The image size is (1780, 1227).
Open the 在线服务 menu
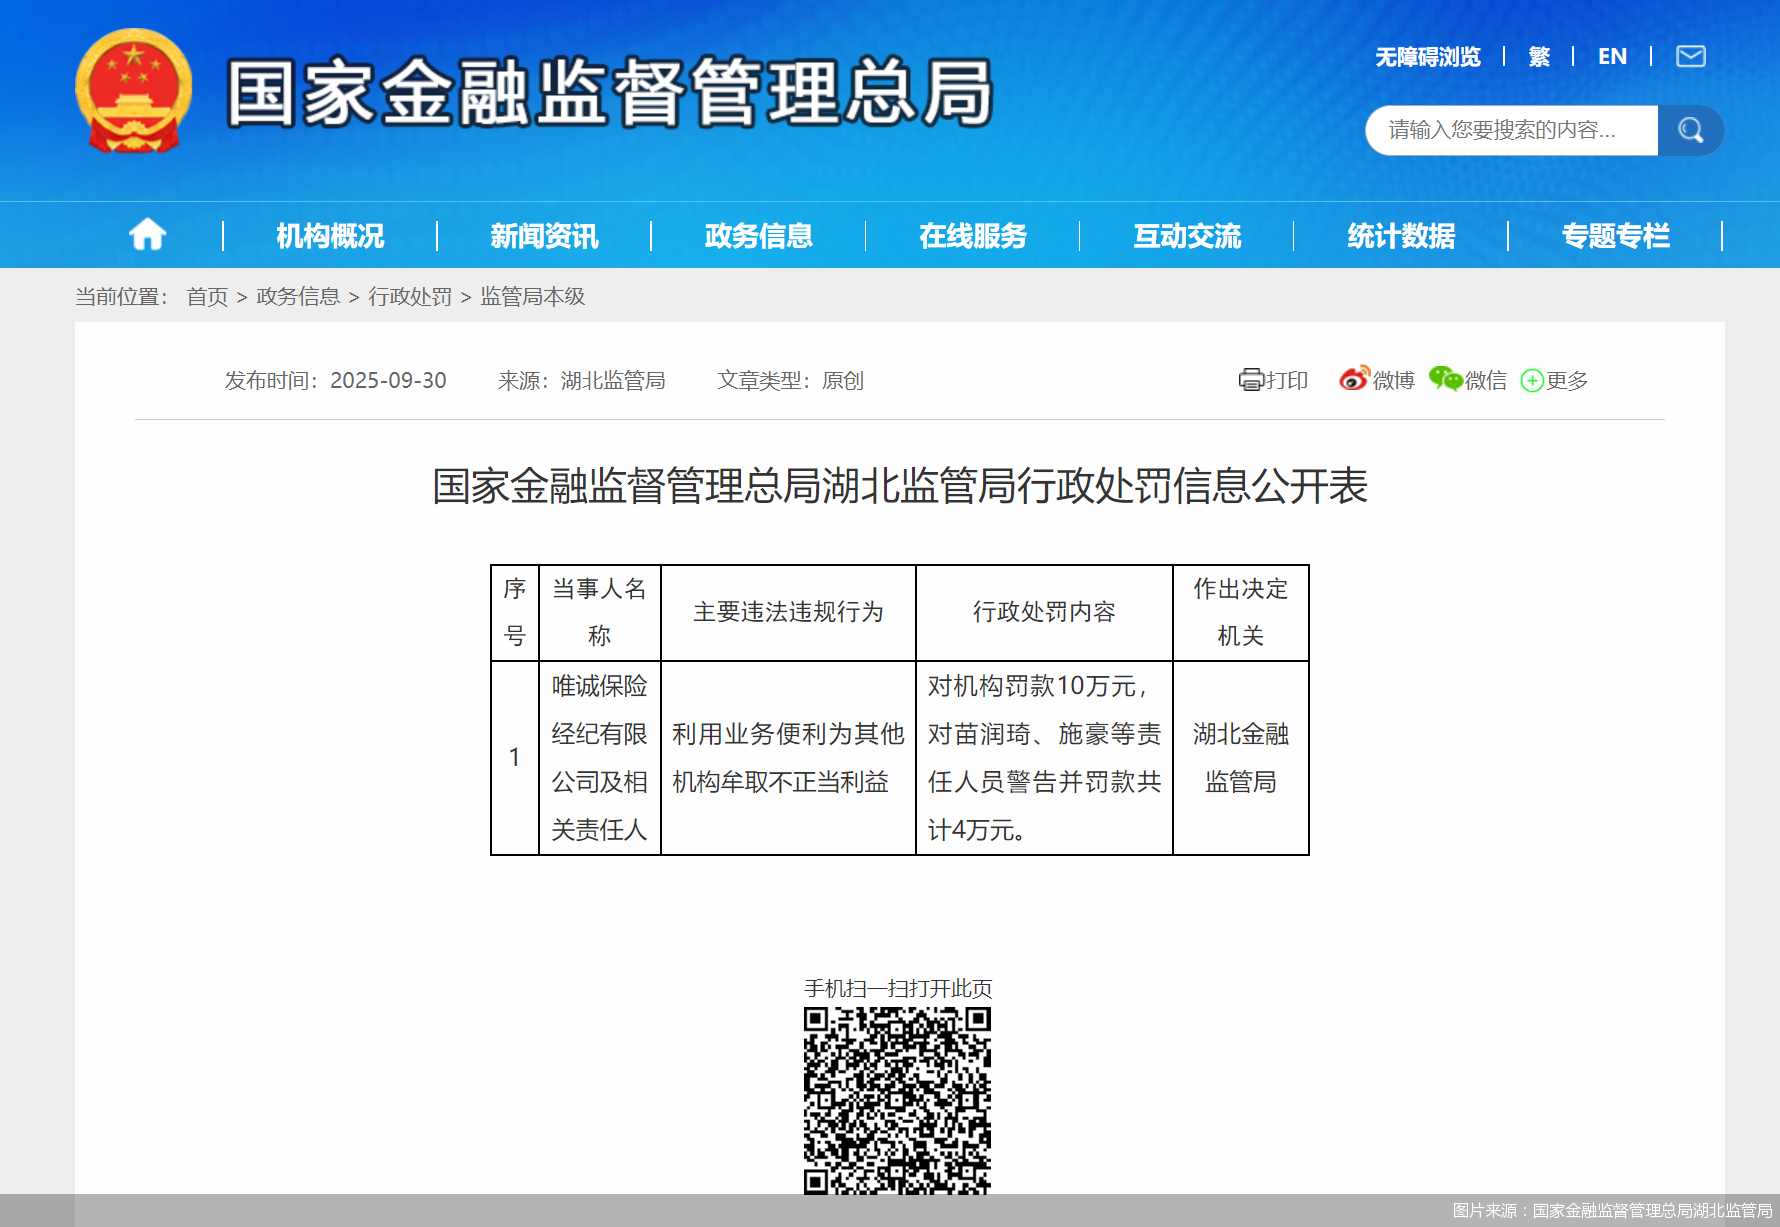(972, 236)
